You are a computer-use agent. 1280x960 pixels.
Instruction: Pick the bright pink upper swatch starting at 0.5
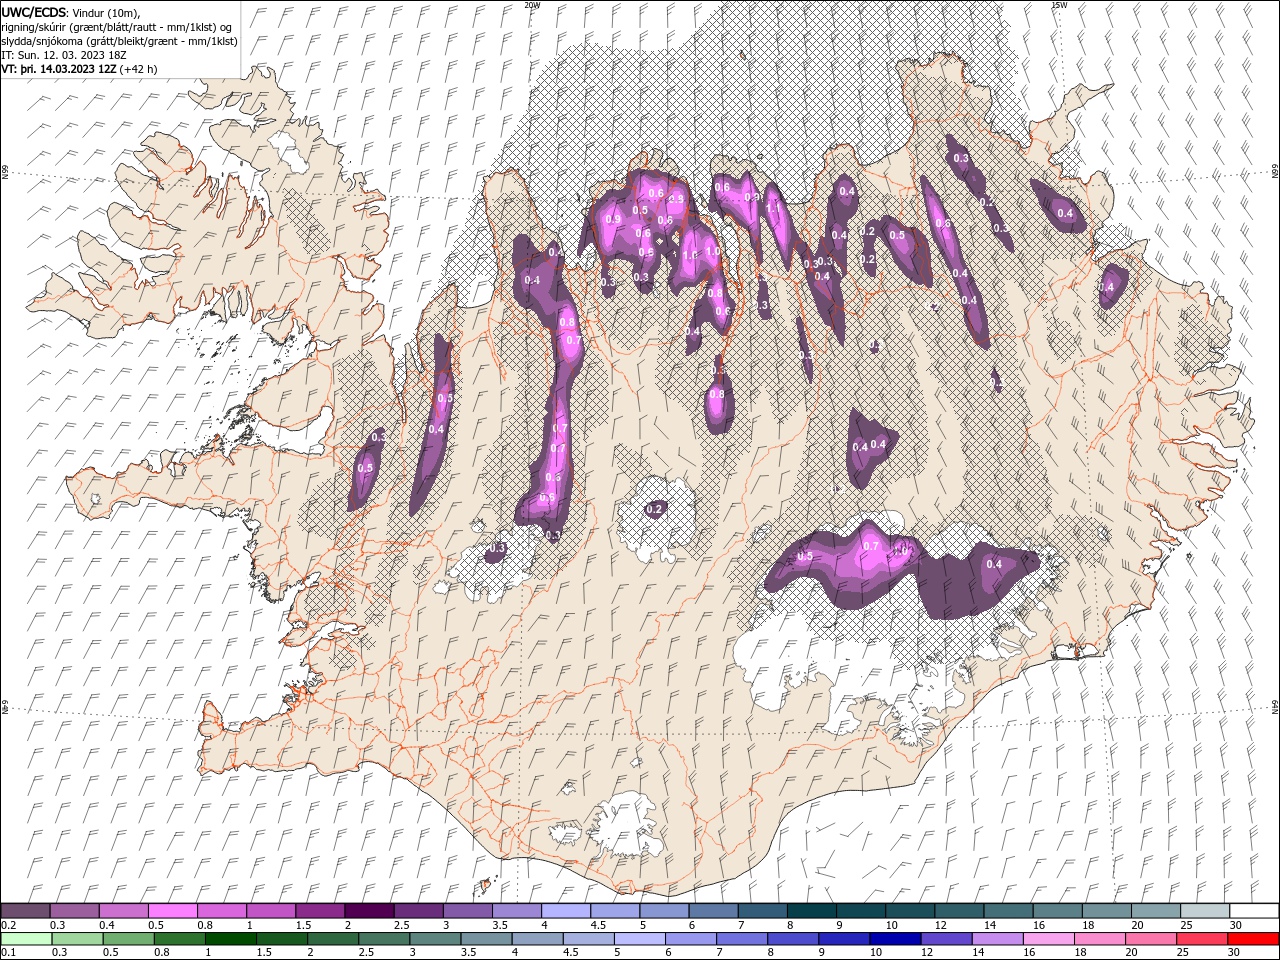173,911
